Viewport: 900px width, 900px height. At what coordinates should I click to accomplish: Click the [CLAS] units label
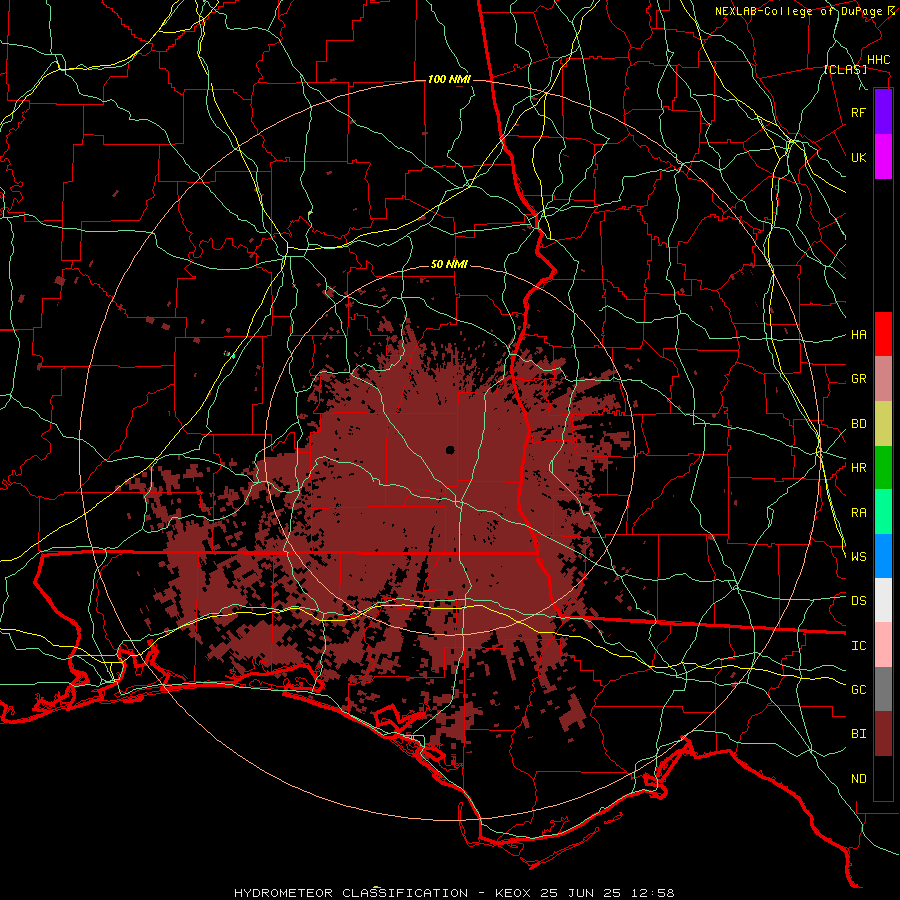pyautogui.click(x=845, y=70)
